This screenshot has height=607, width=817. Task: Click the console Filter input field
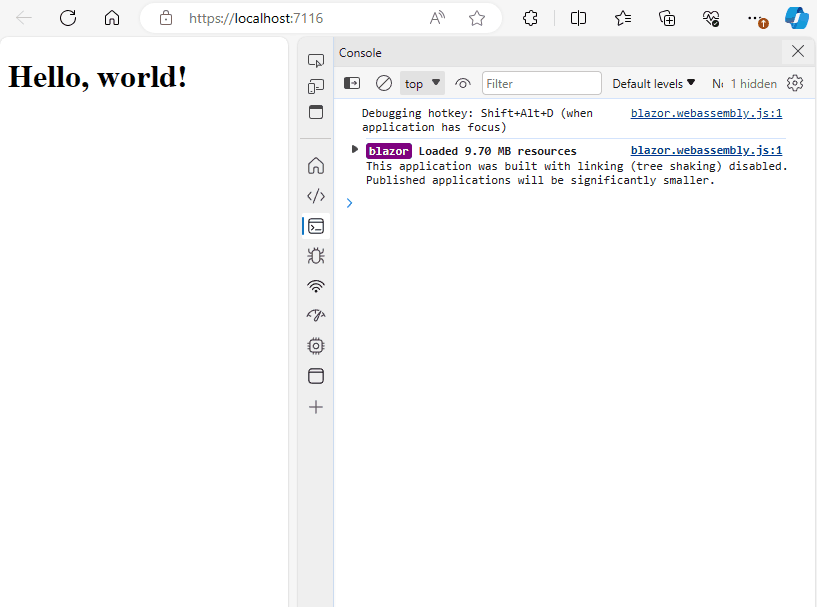(x=541, y=84)
